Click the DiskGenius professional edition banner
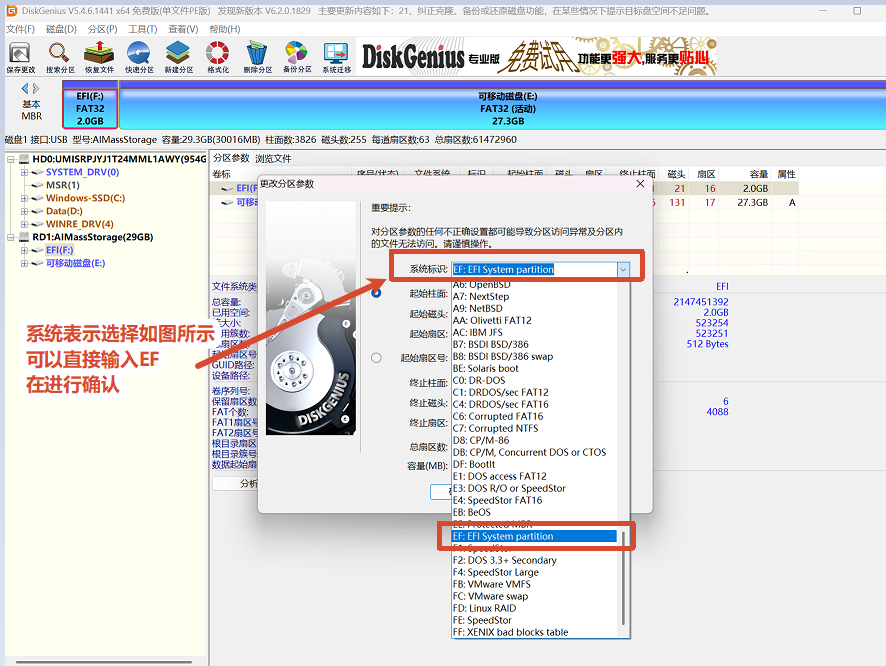Image resolution: width=886 pixels, height=666 pixels. 536,56
